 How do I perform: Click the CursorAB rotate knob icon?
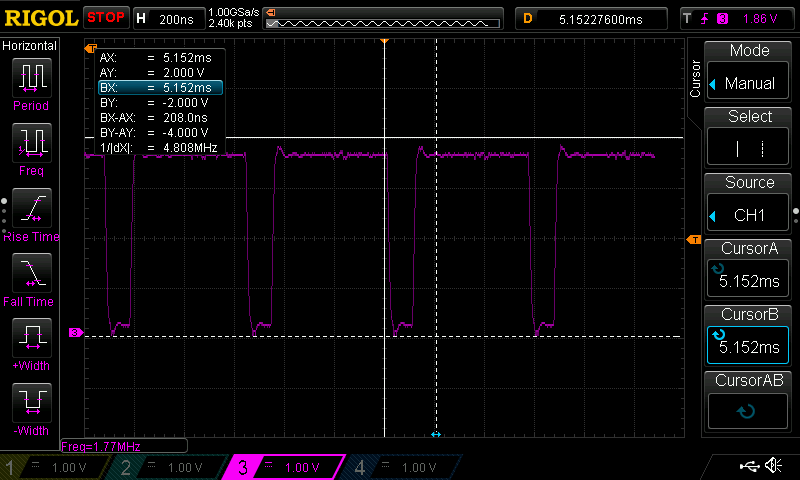point(746,411)
